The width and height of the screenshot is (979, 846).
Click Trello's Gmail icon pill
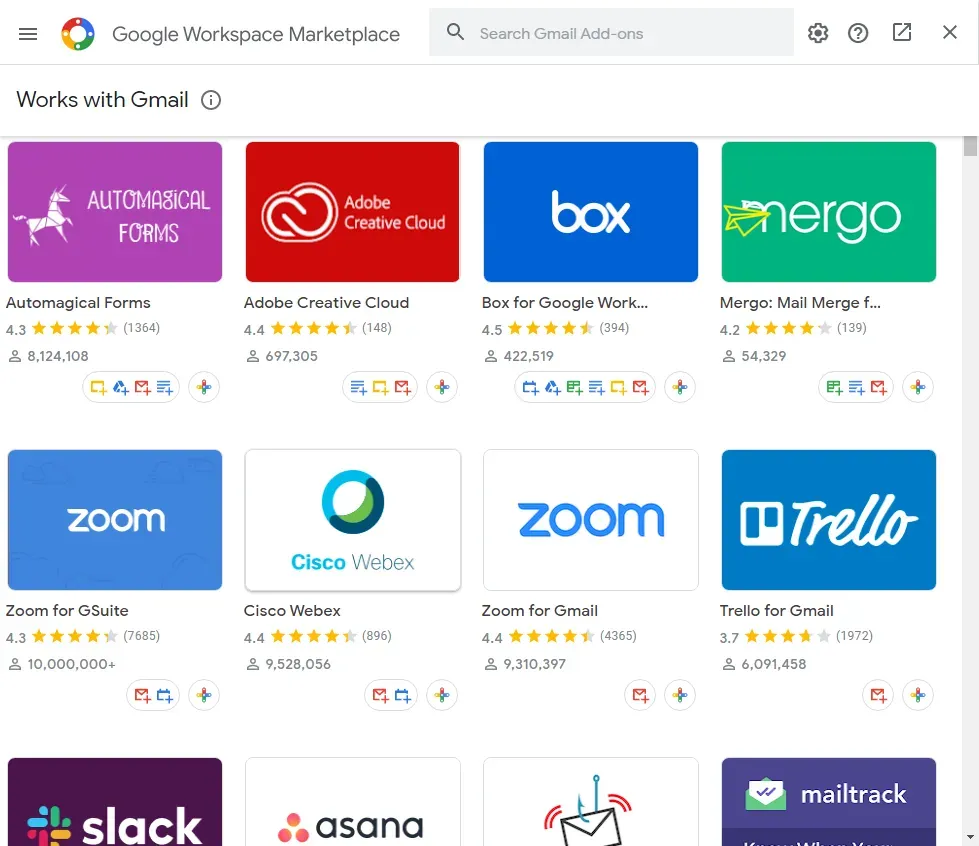tap(878, 695)
